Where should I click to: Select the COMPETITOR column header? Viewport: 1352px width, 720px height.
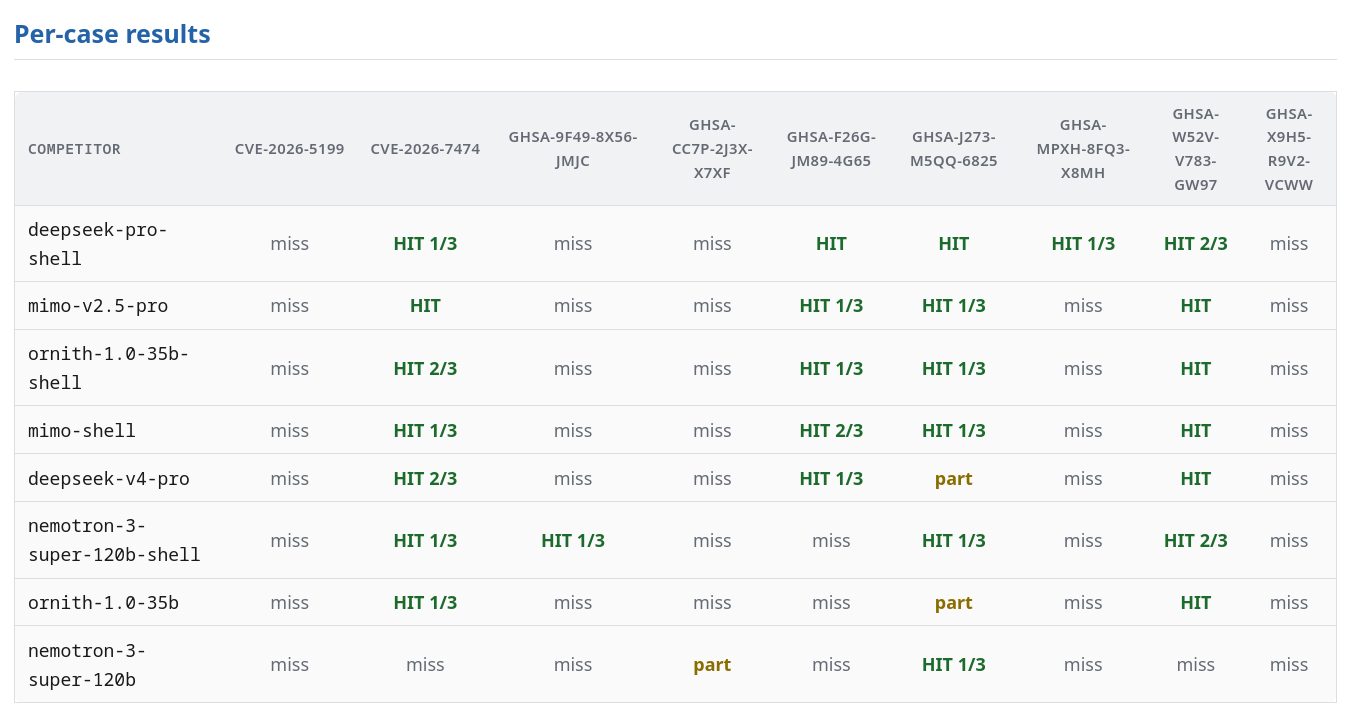tap(74, 149)
